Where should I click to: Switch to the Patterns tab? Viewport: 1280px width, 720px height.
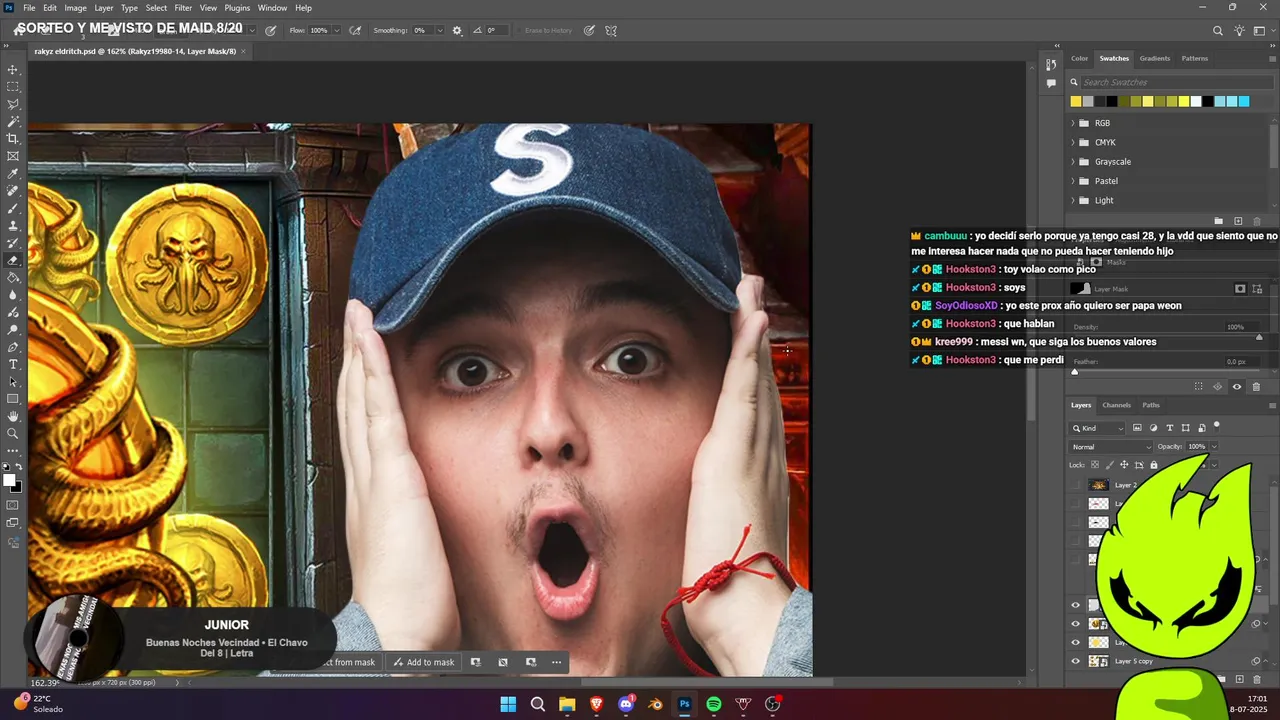(1194, 58)
